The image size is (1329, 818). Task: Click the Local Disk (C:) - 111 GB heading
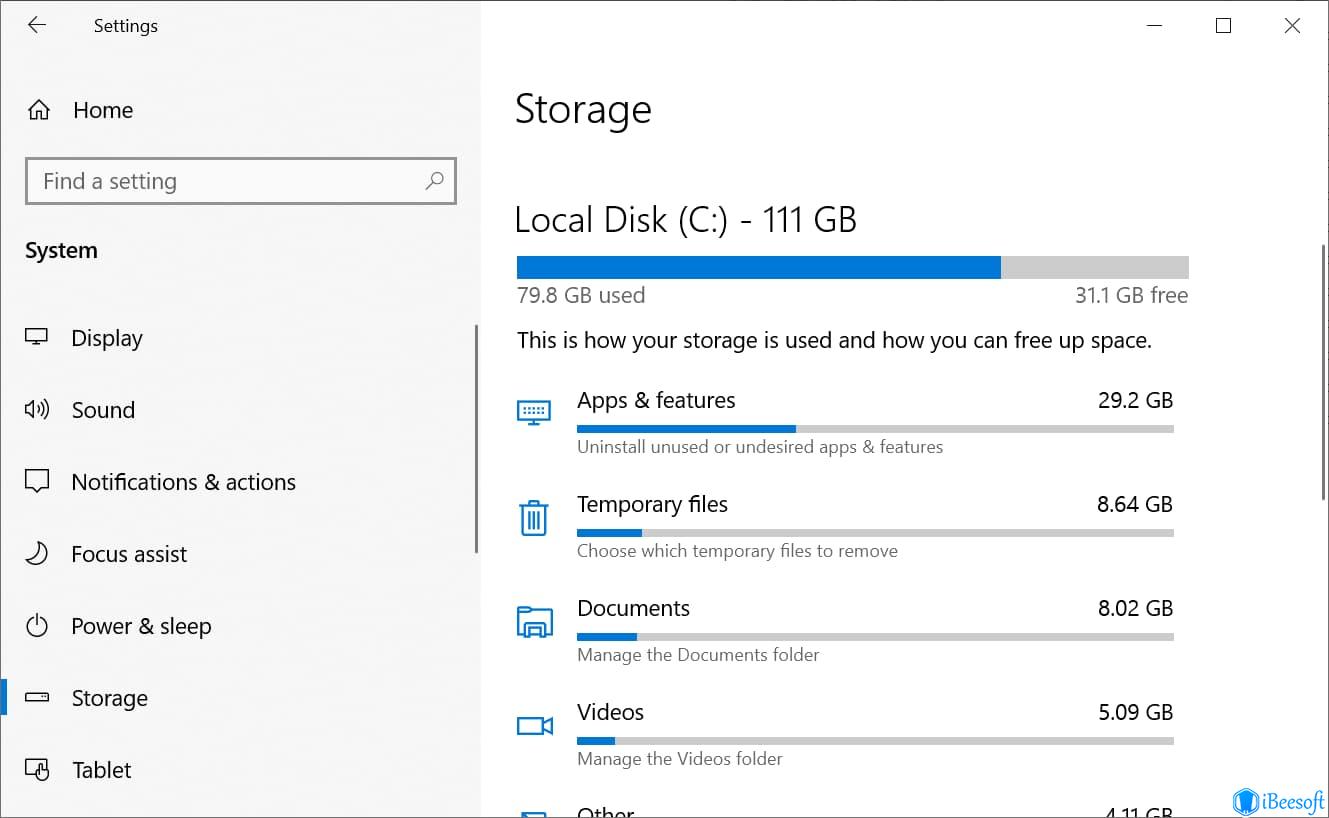(686, 220)
